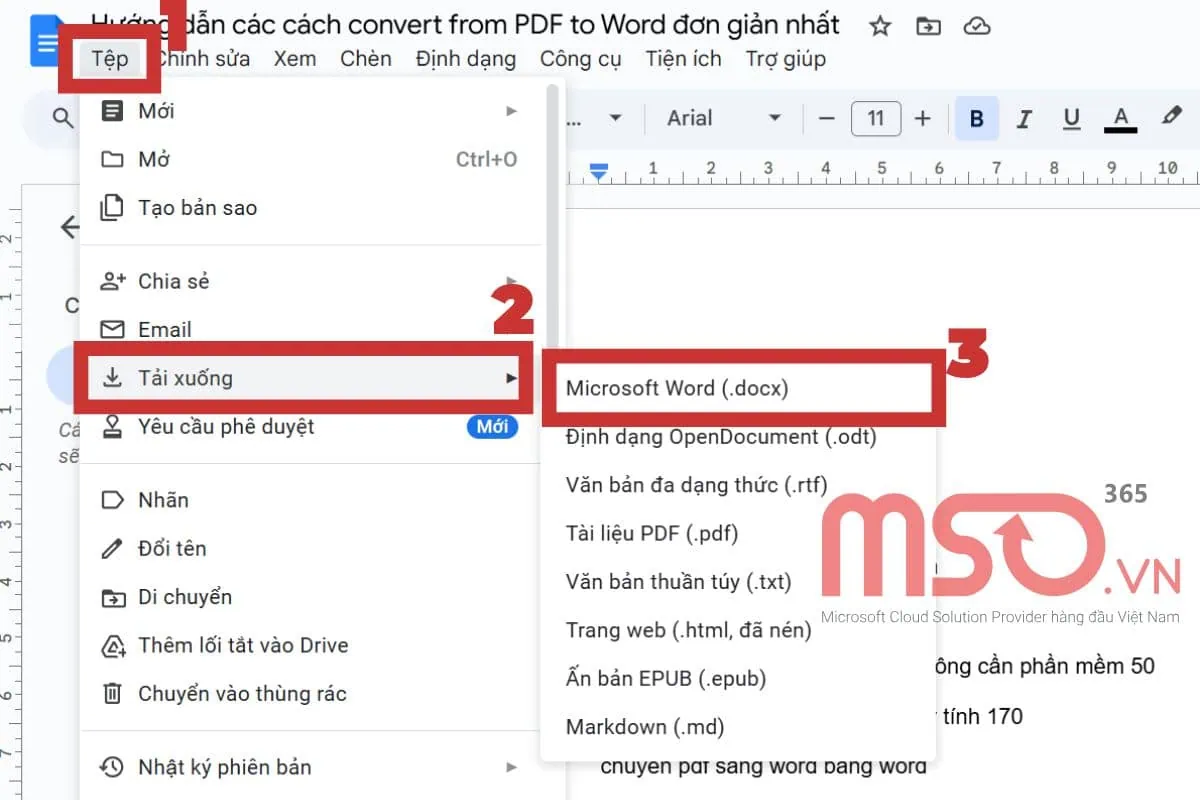Open the Tệp menu

click(x=110, y=58)
